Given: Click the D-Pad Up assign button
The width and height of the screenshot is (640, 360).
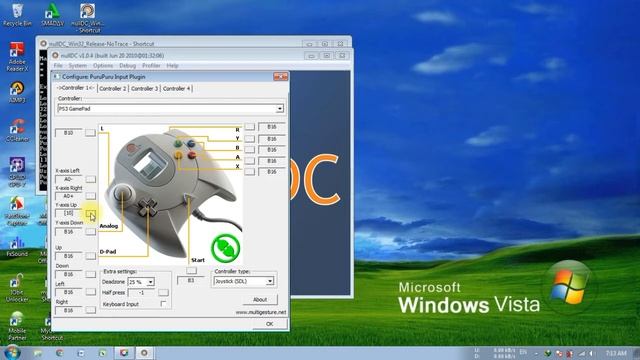Looking at the screenshot, I should [90, 256].
